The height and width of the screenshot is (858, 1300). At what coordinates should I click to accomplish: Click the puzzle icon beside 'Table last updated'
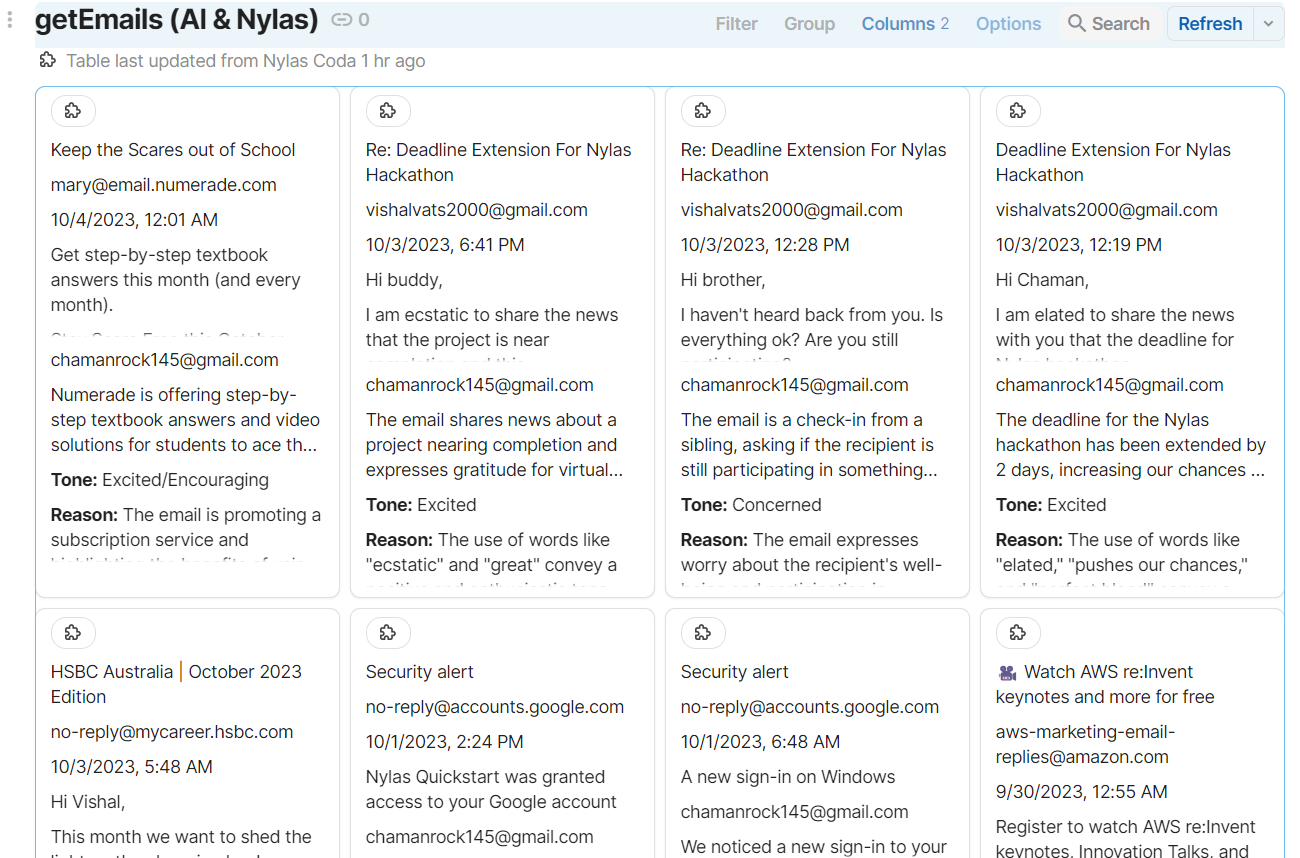[x=48, y=60]
